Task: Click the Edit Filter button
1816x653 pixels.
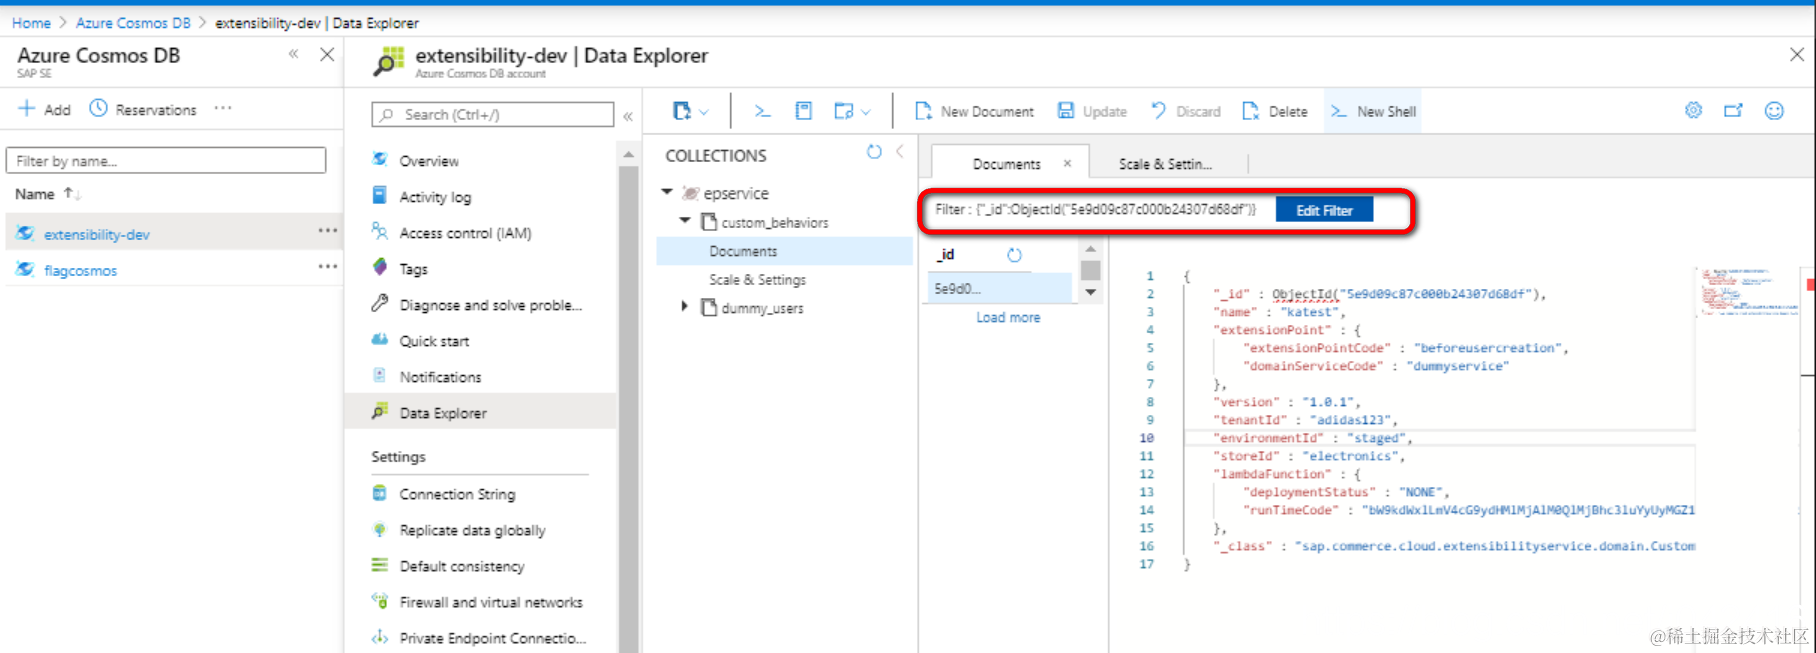Action: click(x=1324, y=210)
